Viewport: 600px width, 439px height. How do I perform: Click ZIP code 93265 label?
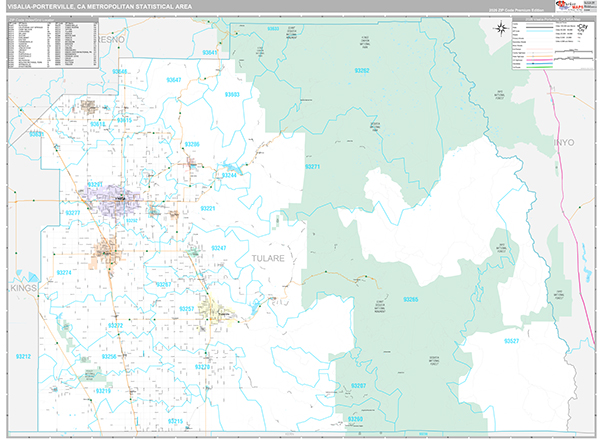(x=411, y=299)
